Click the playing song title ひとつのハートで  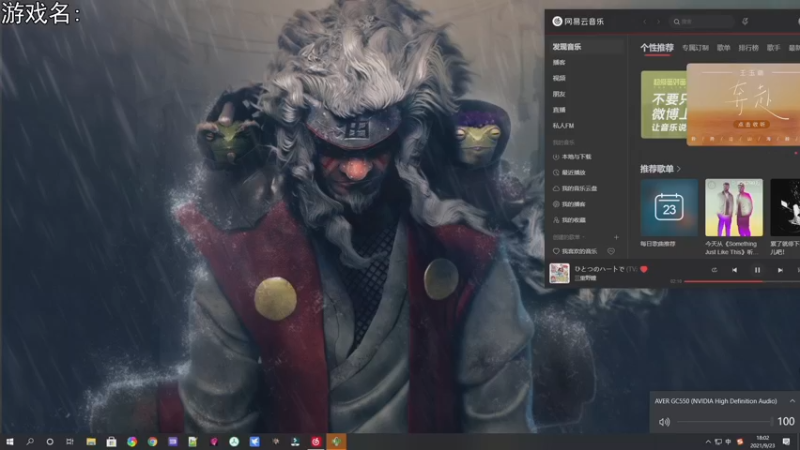pyautogui.click(x=600, y=269)
